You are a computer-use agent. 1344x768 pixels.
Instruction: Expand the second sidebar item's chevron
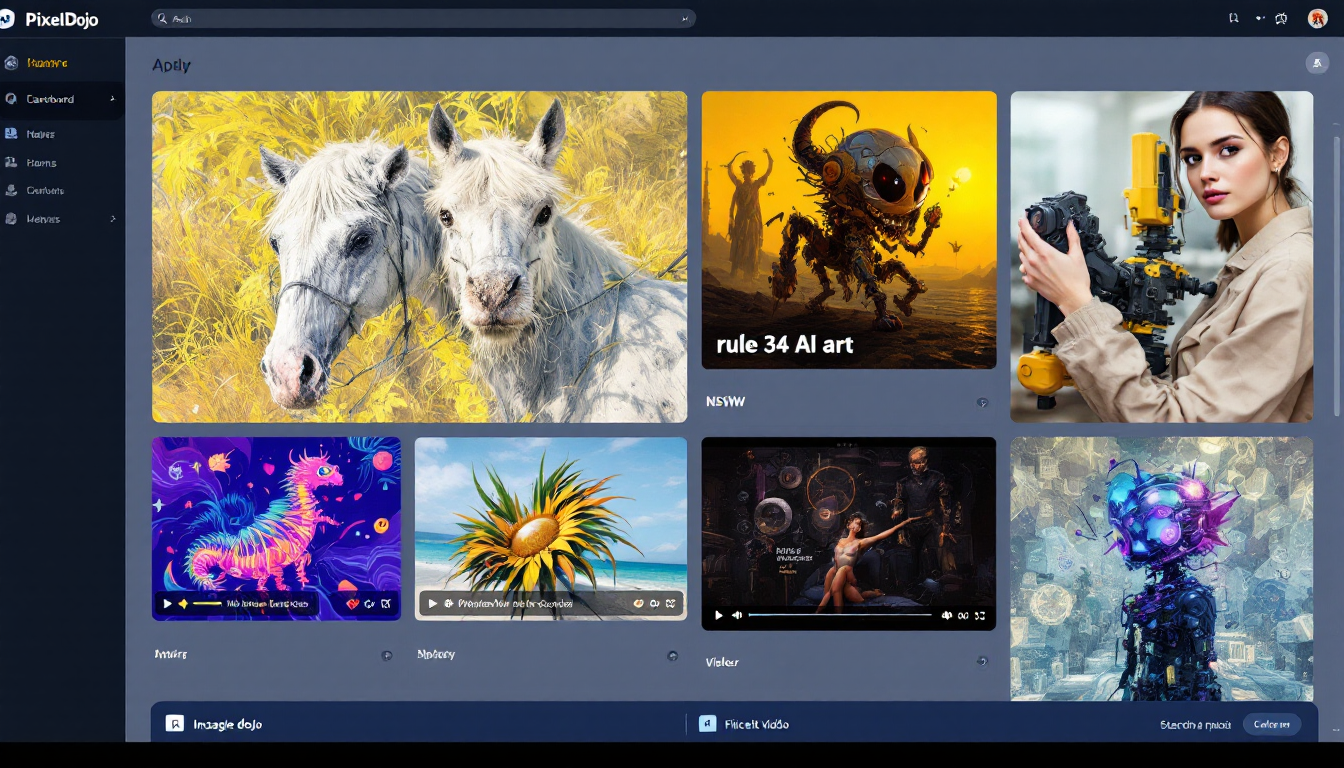(112, 99)
